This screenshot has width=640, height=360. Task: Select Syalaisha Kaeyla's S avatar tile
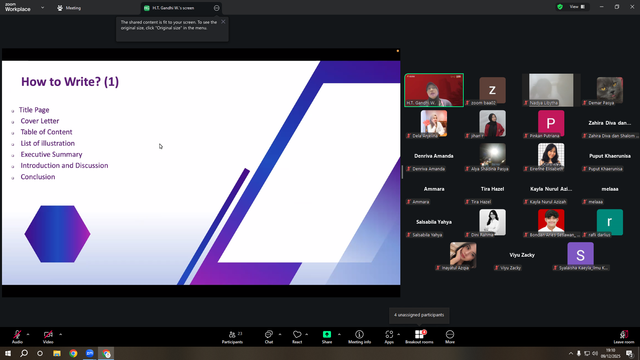(x=580, y=256)
